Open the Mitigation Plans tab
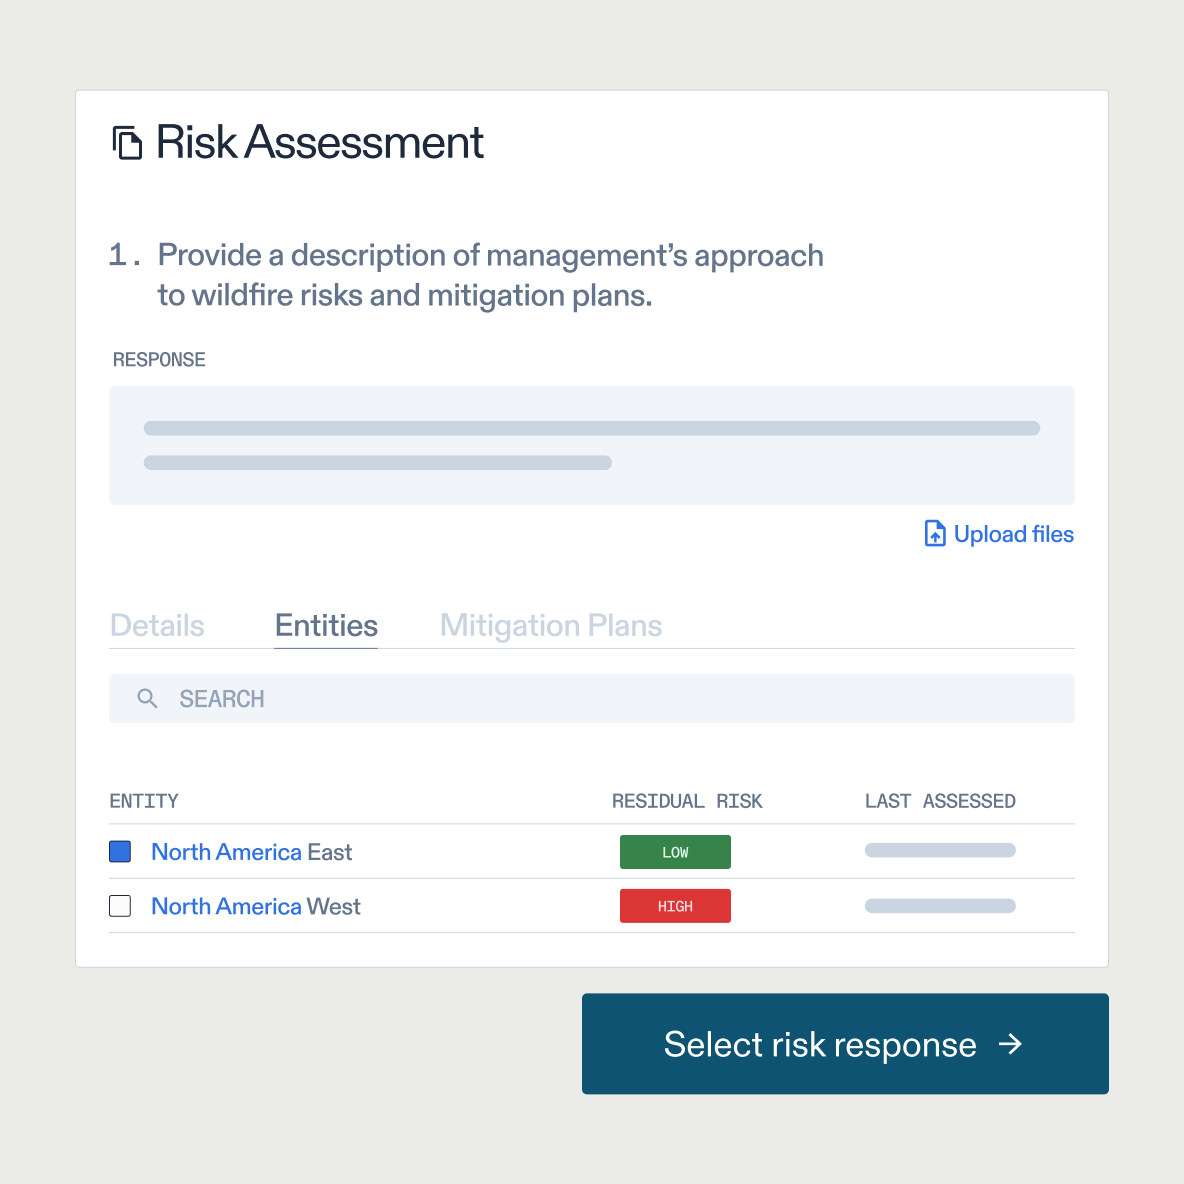This screenshot has height=1184, width=1184. (x=550, y=625)
